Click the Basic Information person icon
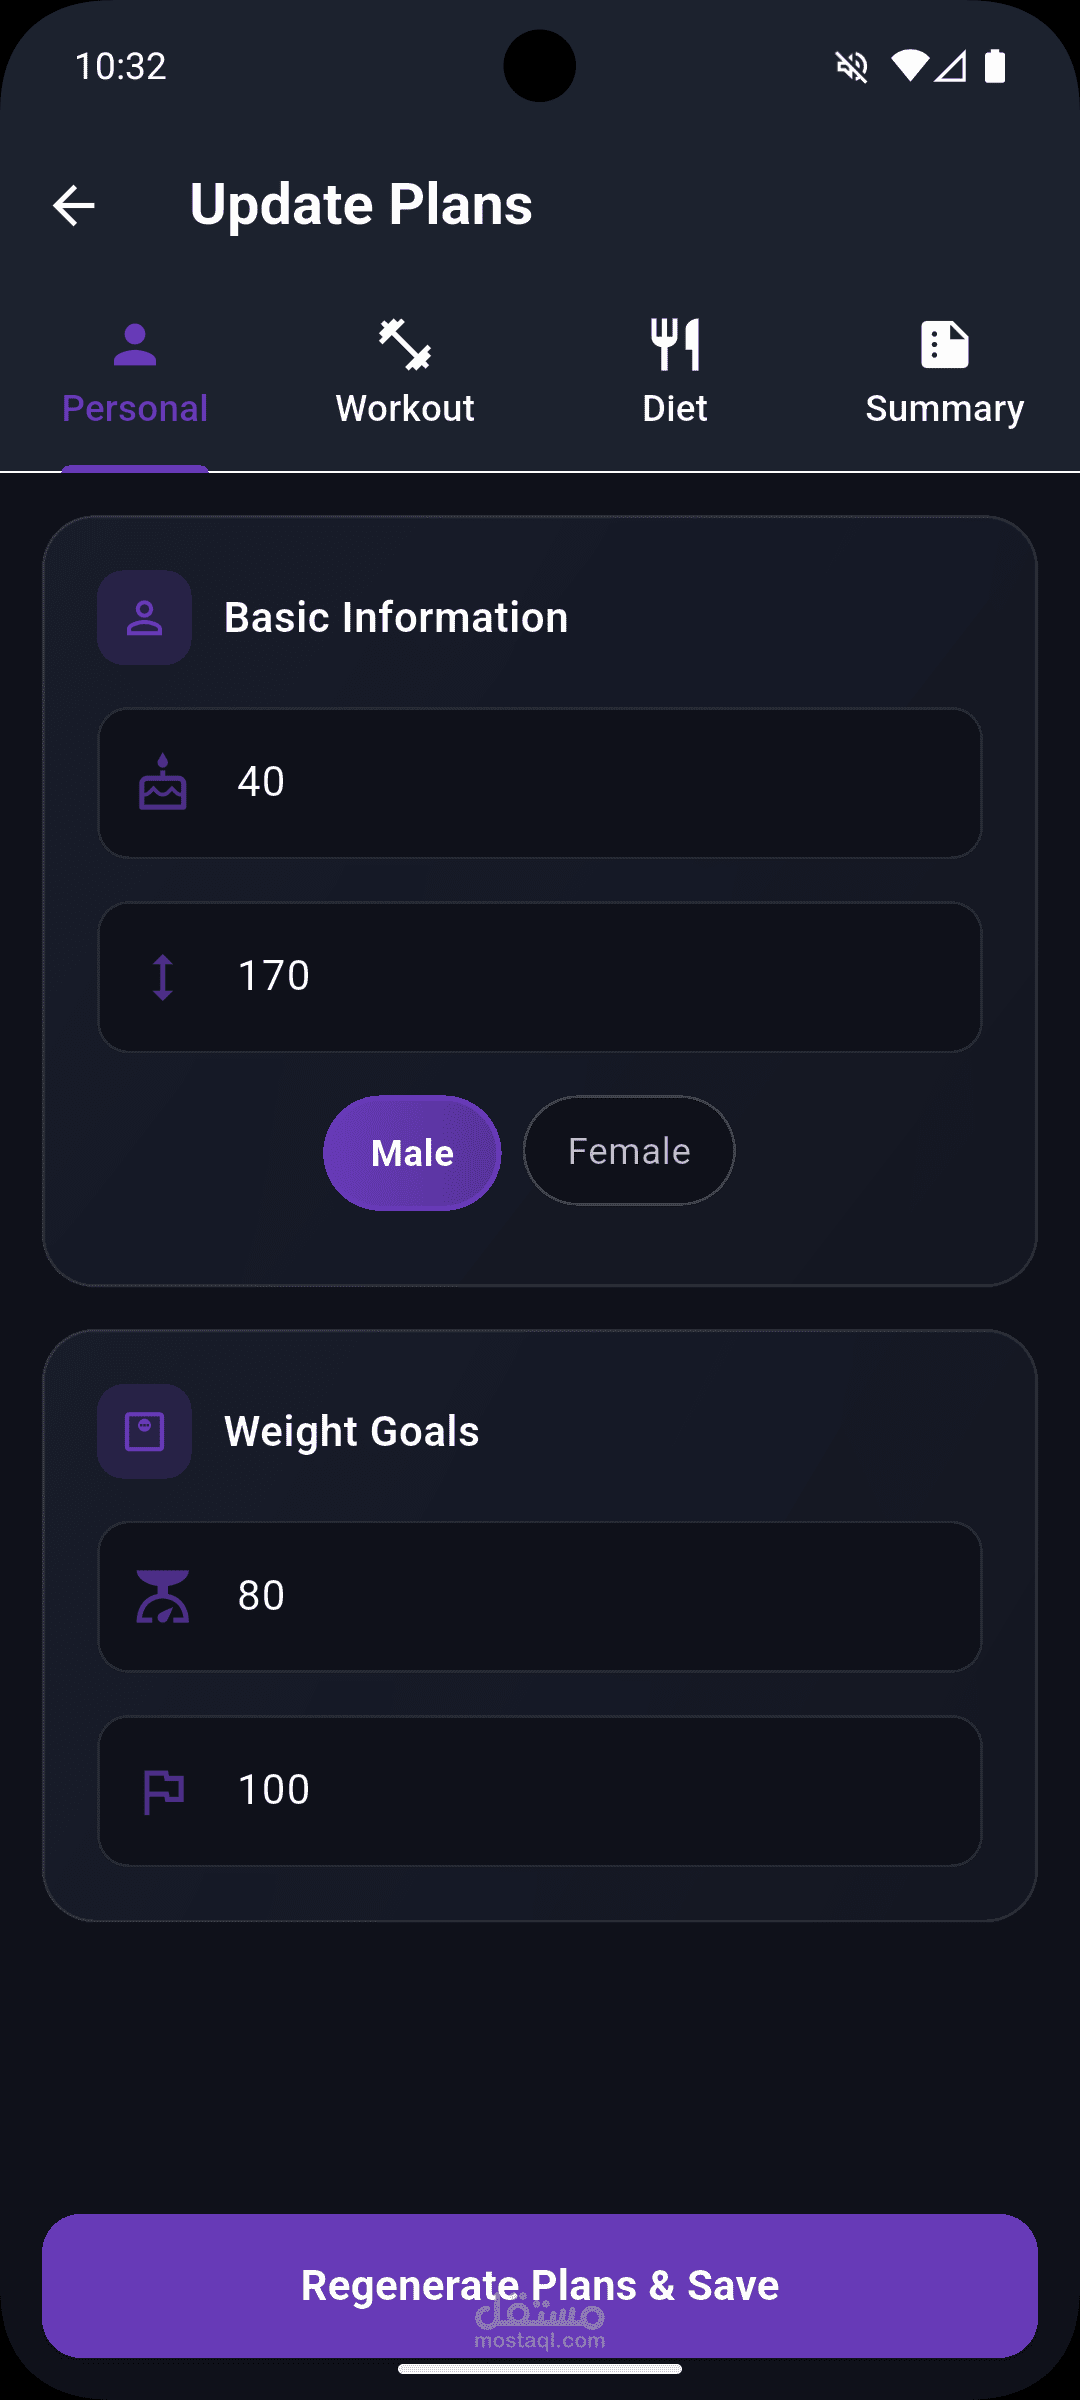The image size is (1080, 2400). click(x=145, y=618)
